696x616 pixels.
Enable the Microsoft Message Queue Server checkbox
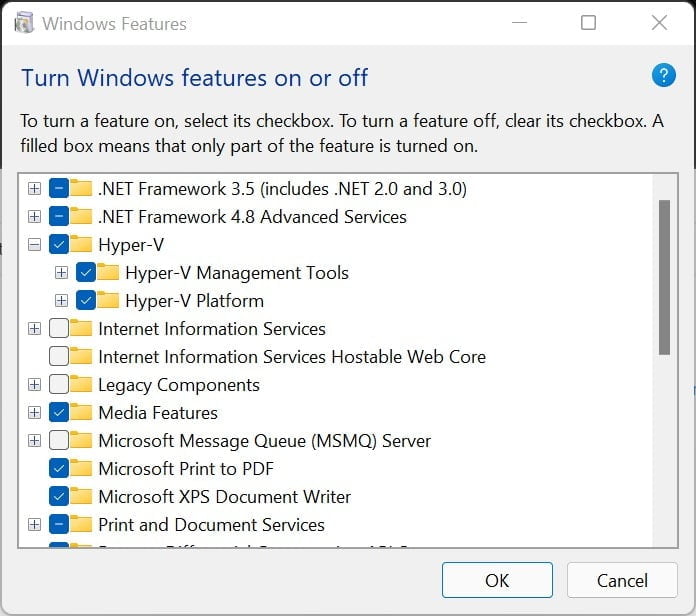point(58,441)
